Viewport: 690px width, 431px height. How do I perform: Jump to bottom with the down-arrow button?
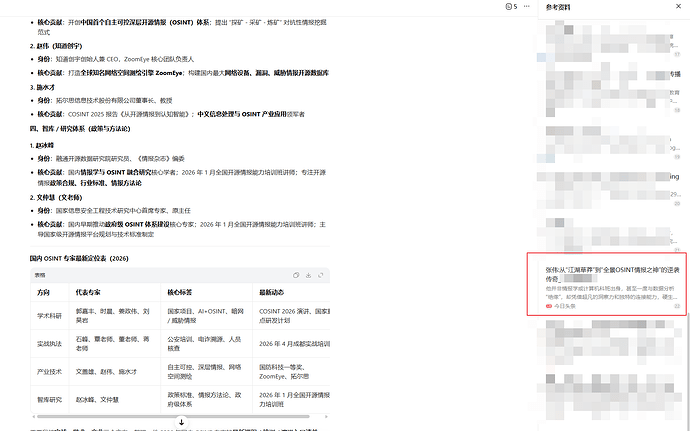pyautogui.click(x=181, y=422)
